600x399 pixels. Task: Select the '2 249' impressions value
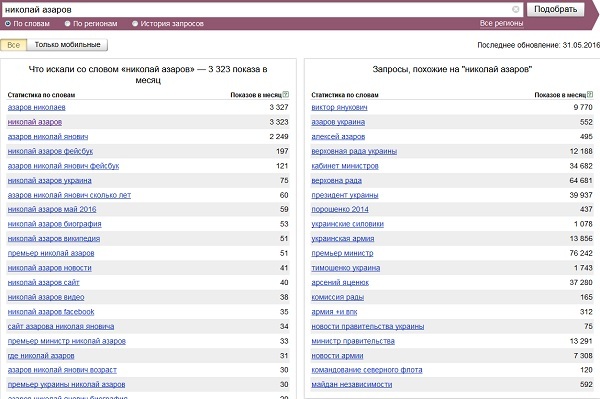click(279, 137)
